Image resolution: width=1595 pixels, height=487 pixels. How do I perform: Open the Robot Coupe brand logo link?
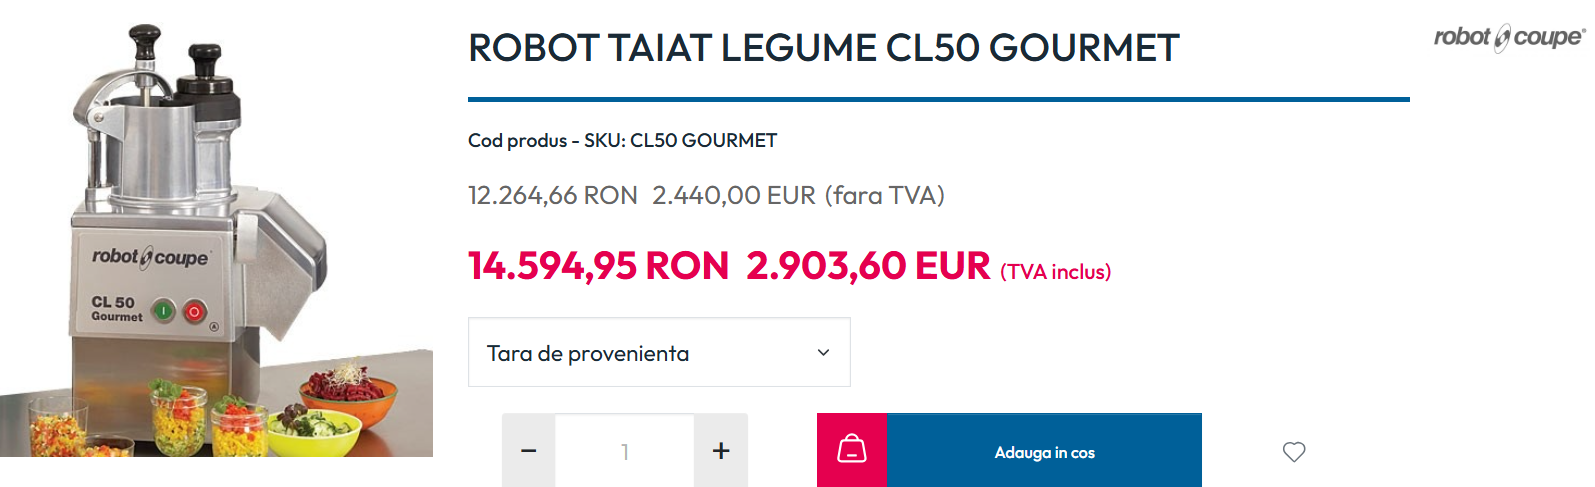point(1509,38)
